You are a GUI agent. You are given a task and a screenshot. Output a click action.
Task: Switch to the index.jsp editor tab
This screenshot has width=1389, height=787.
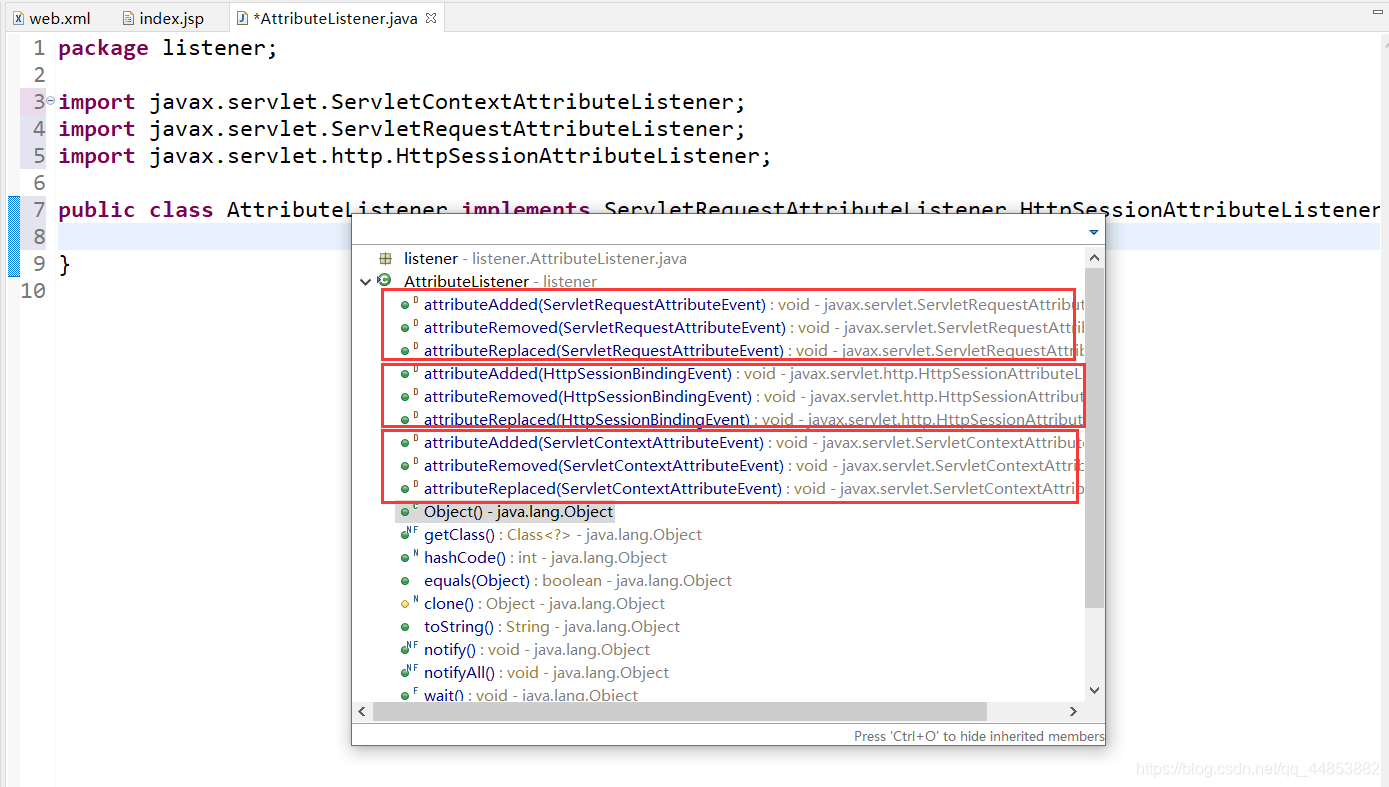pos(162,18)
